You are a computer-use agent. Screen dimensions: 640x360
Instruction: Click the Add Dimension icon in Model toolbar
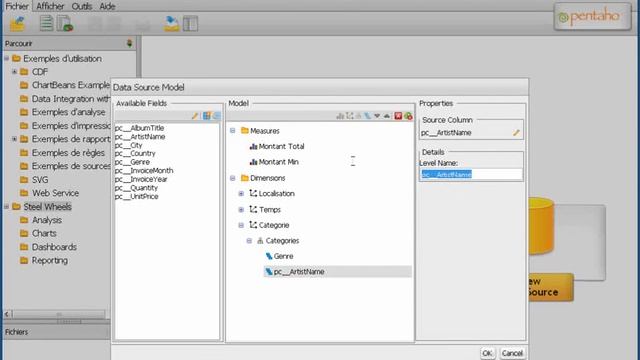click(349, 116)
